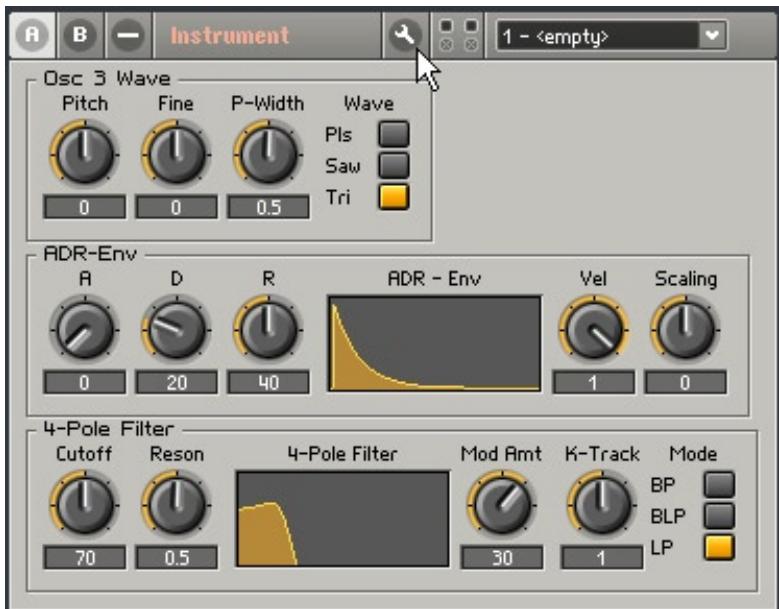This screenshot has height=609, width=779.
Task: Click the Scaling value field
Action: [x=686, y=382]
